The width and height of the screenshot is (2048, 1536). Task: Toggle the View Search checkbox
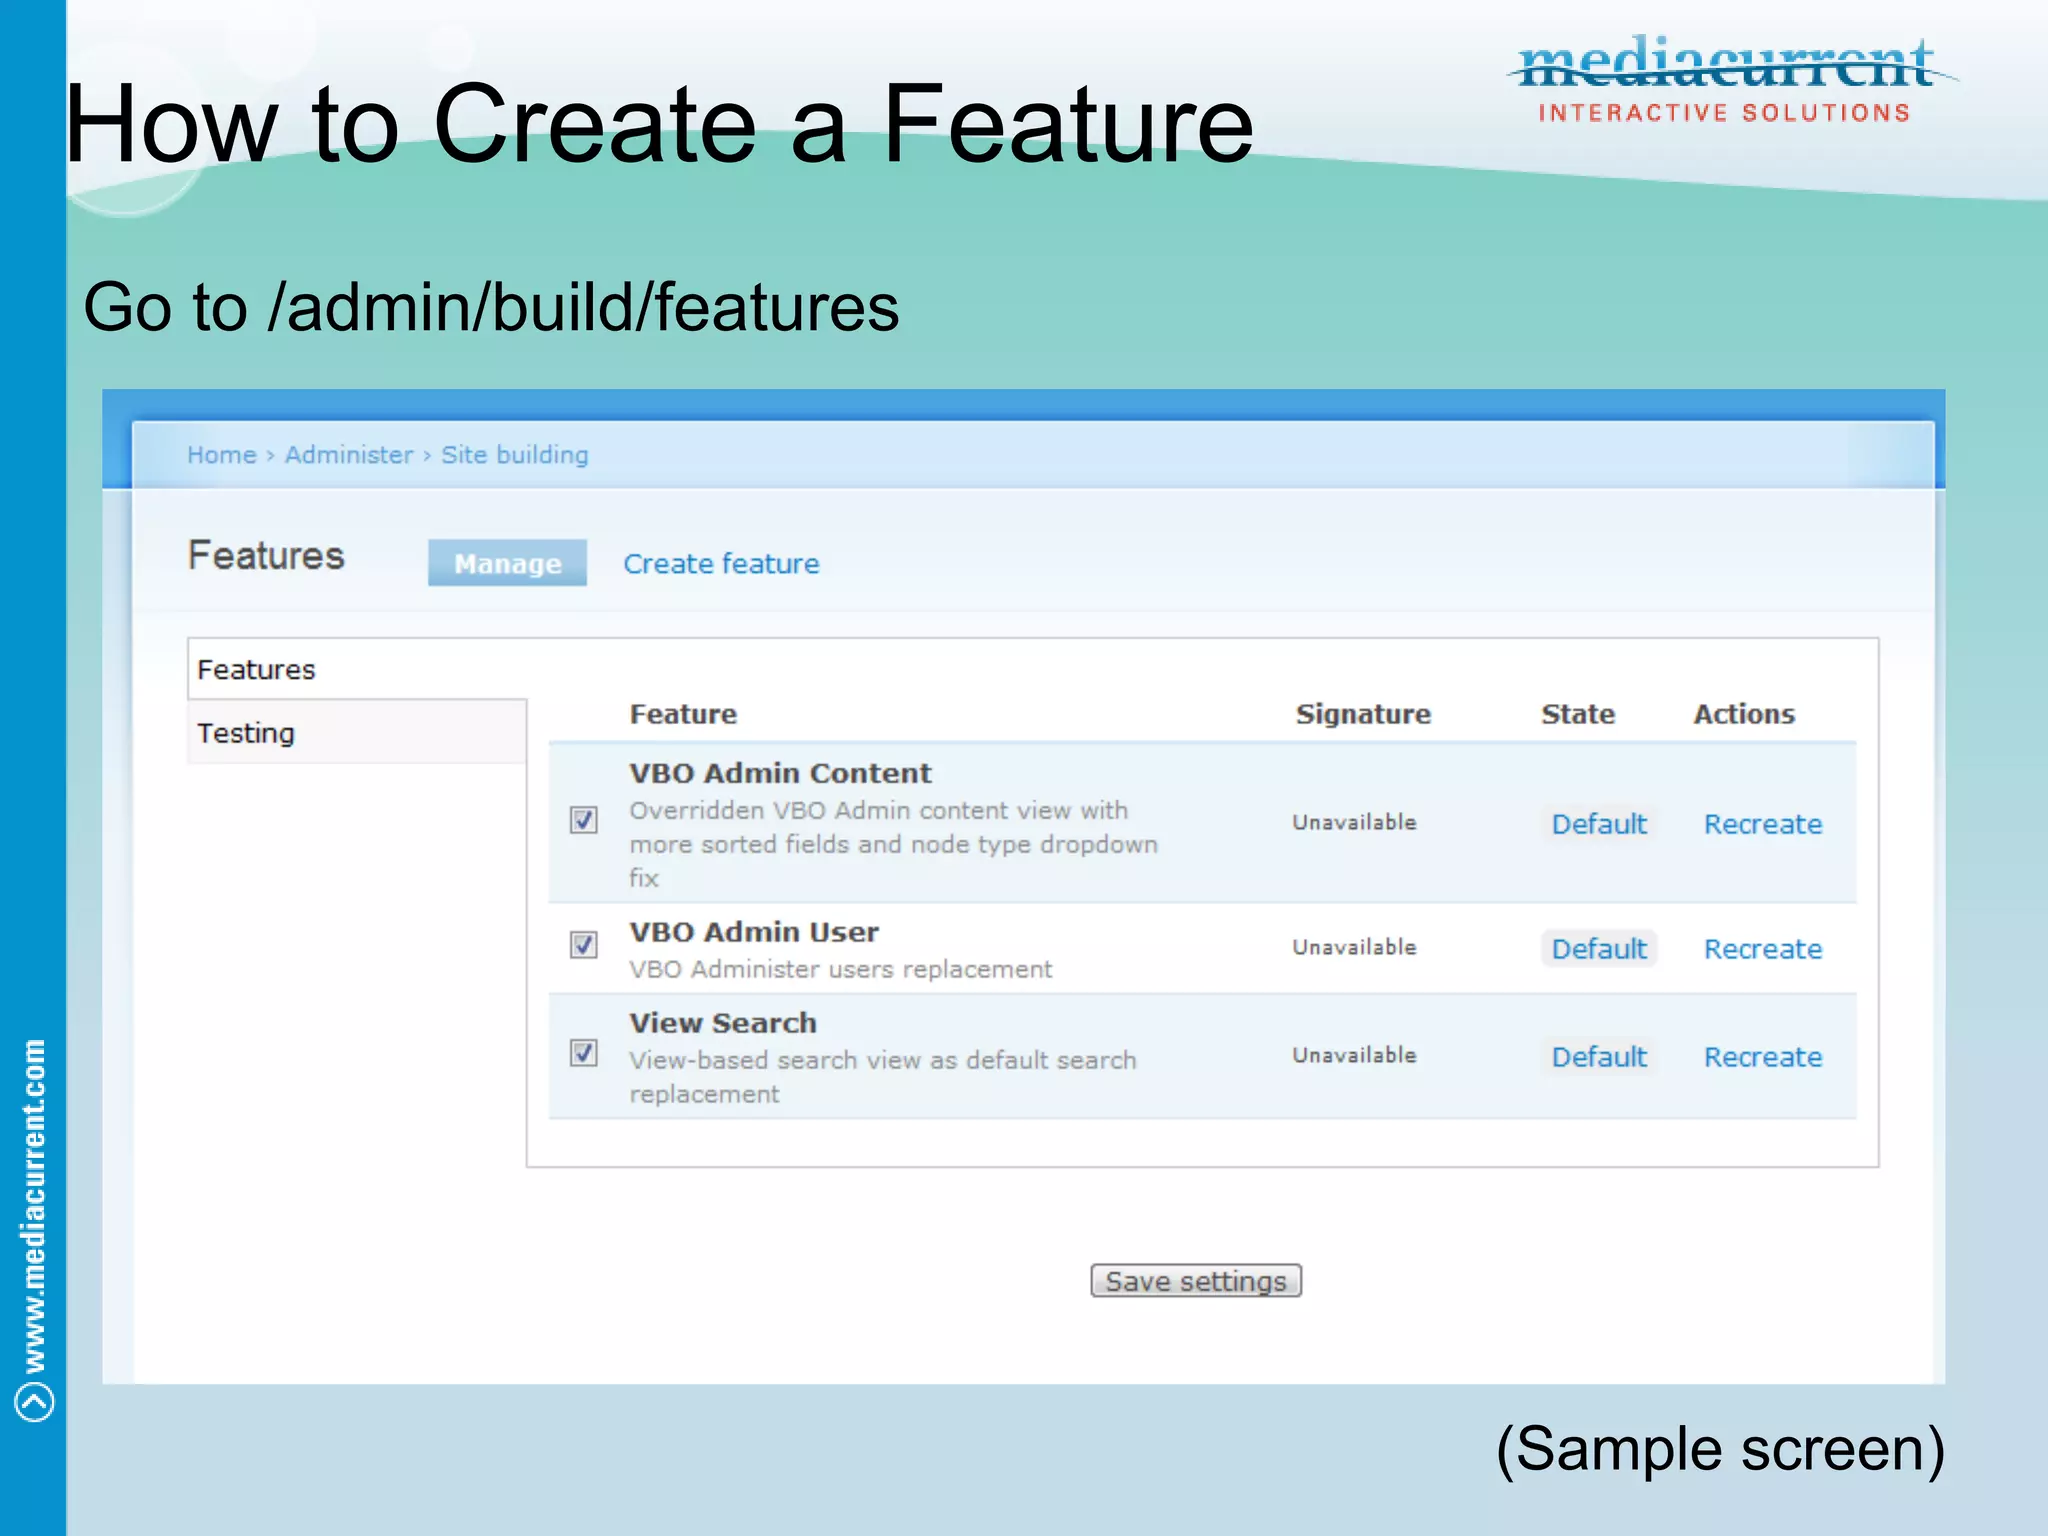pyautogui.click(x=584, y=1053)
